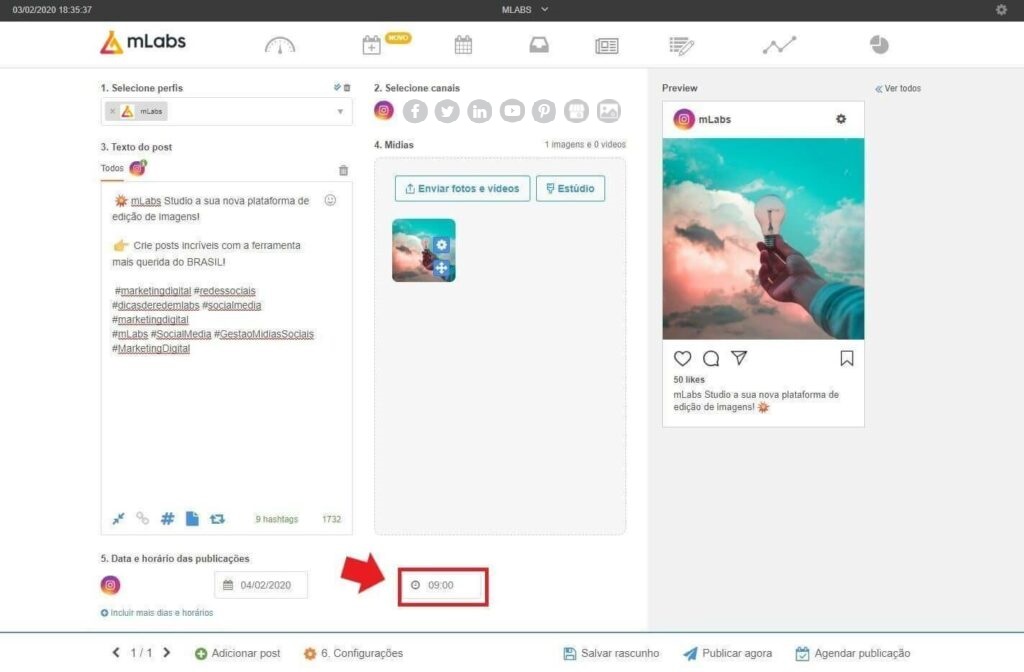Click Incluir mais dias e horários link
The height and width of the screenshot is (672, 1024).
point(157,613)
